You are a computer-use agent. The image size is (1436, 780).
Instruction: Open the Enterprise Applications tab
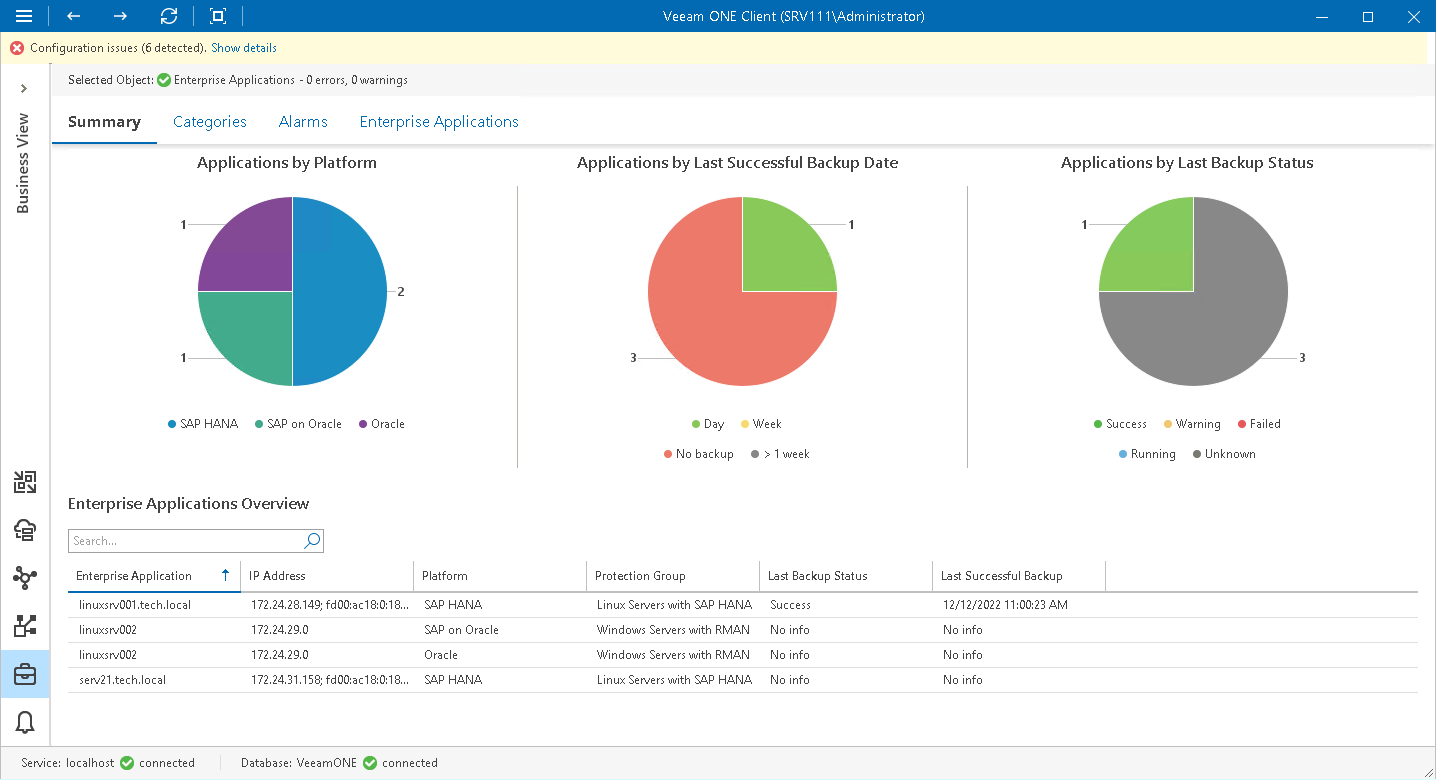pyautogui.click(x=438, y=121)
